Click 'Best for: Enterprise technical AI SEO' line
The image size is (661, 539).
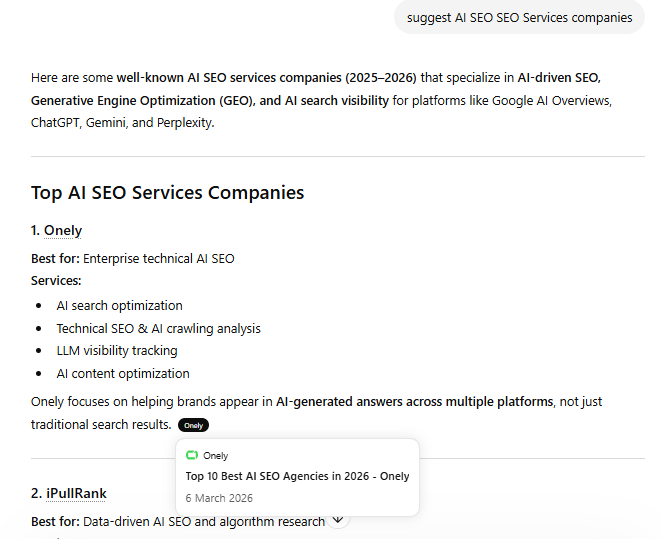[133, 259]
